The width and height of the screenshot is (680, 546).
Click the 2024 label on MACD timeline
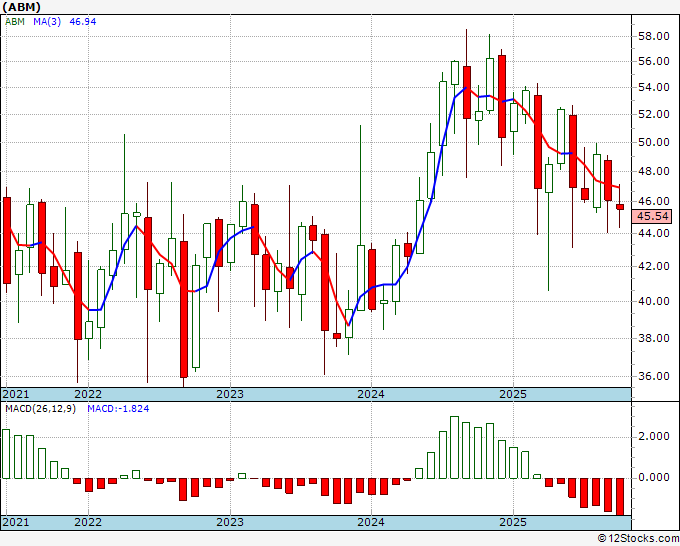coord(371,522)
